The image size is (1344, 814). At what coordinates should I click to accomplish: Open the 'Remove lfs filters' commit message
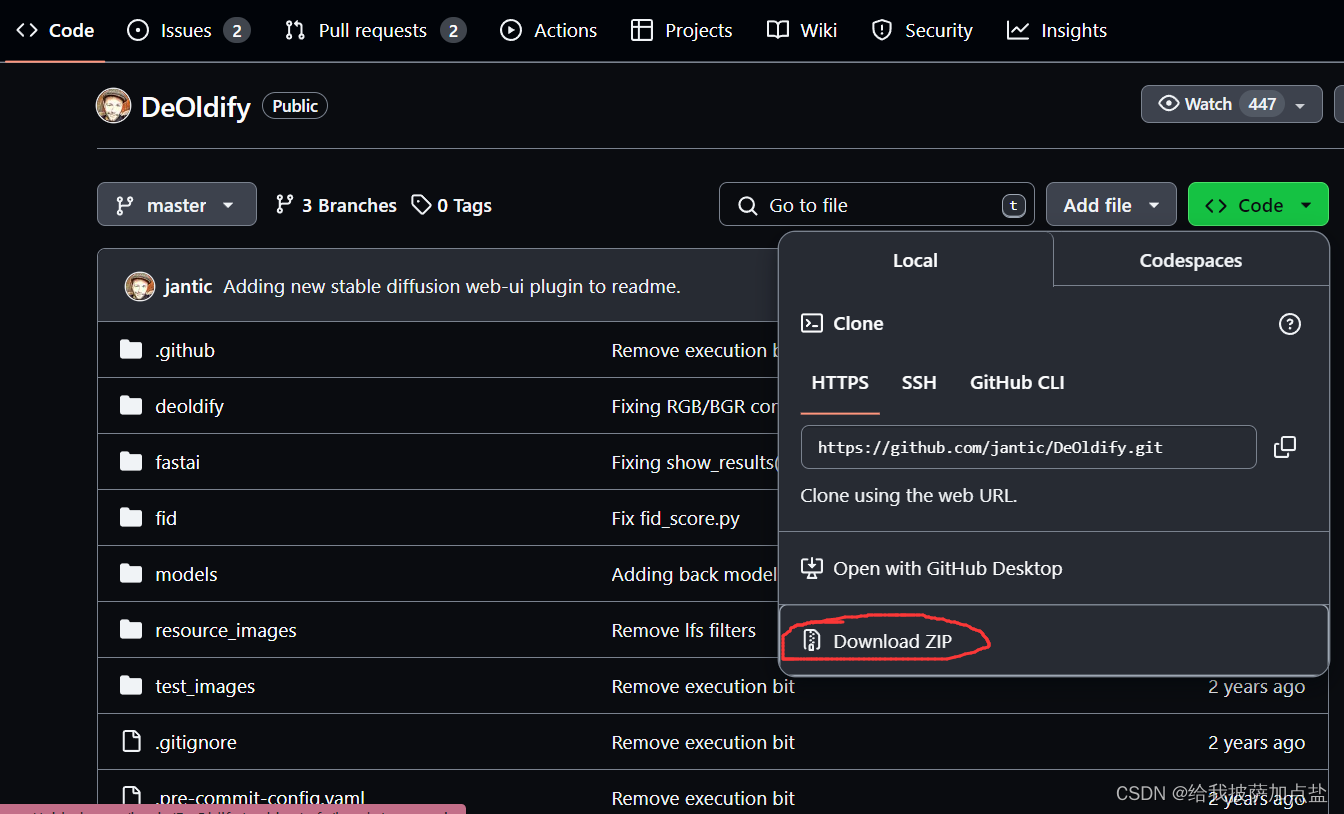pos(684,630)
